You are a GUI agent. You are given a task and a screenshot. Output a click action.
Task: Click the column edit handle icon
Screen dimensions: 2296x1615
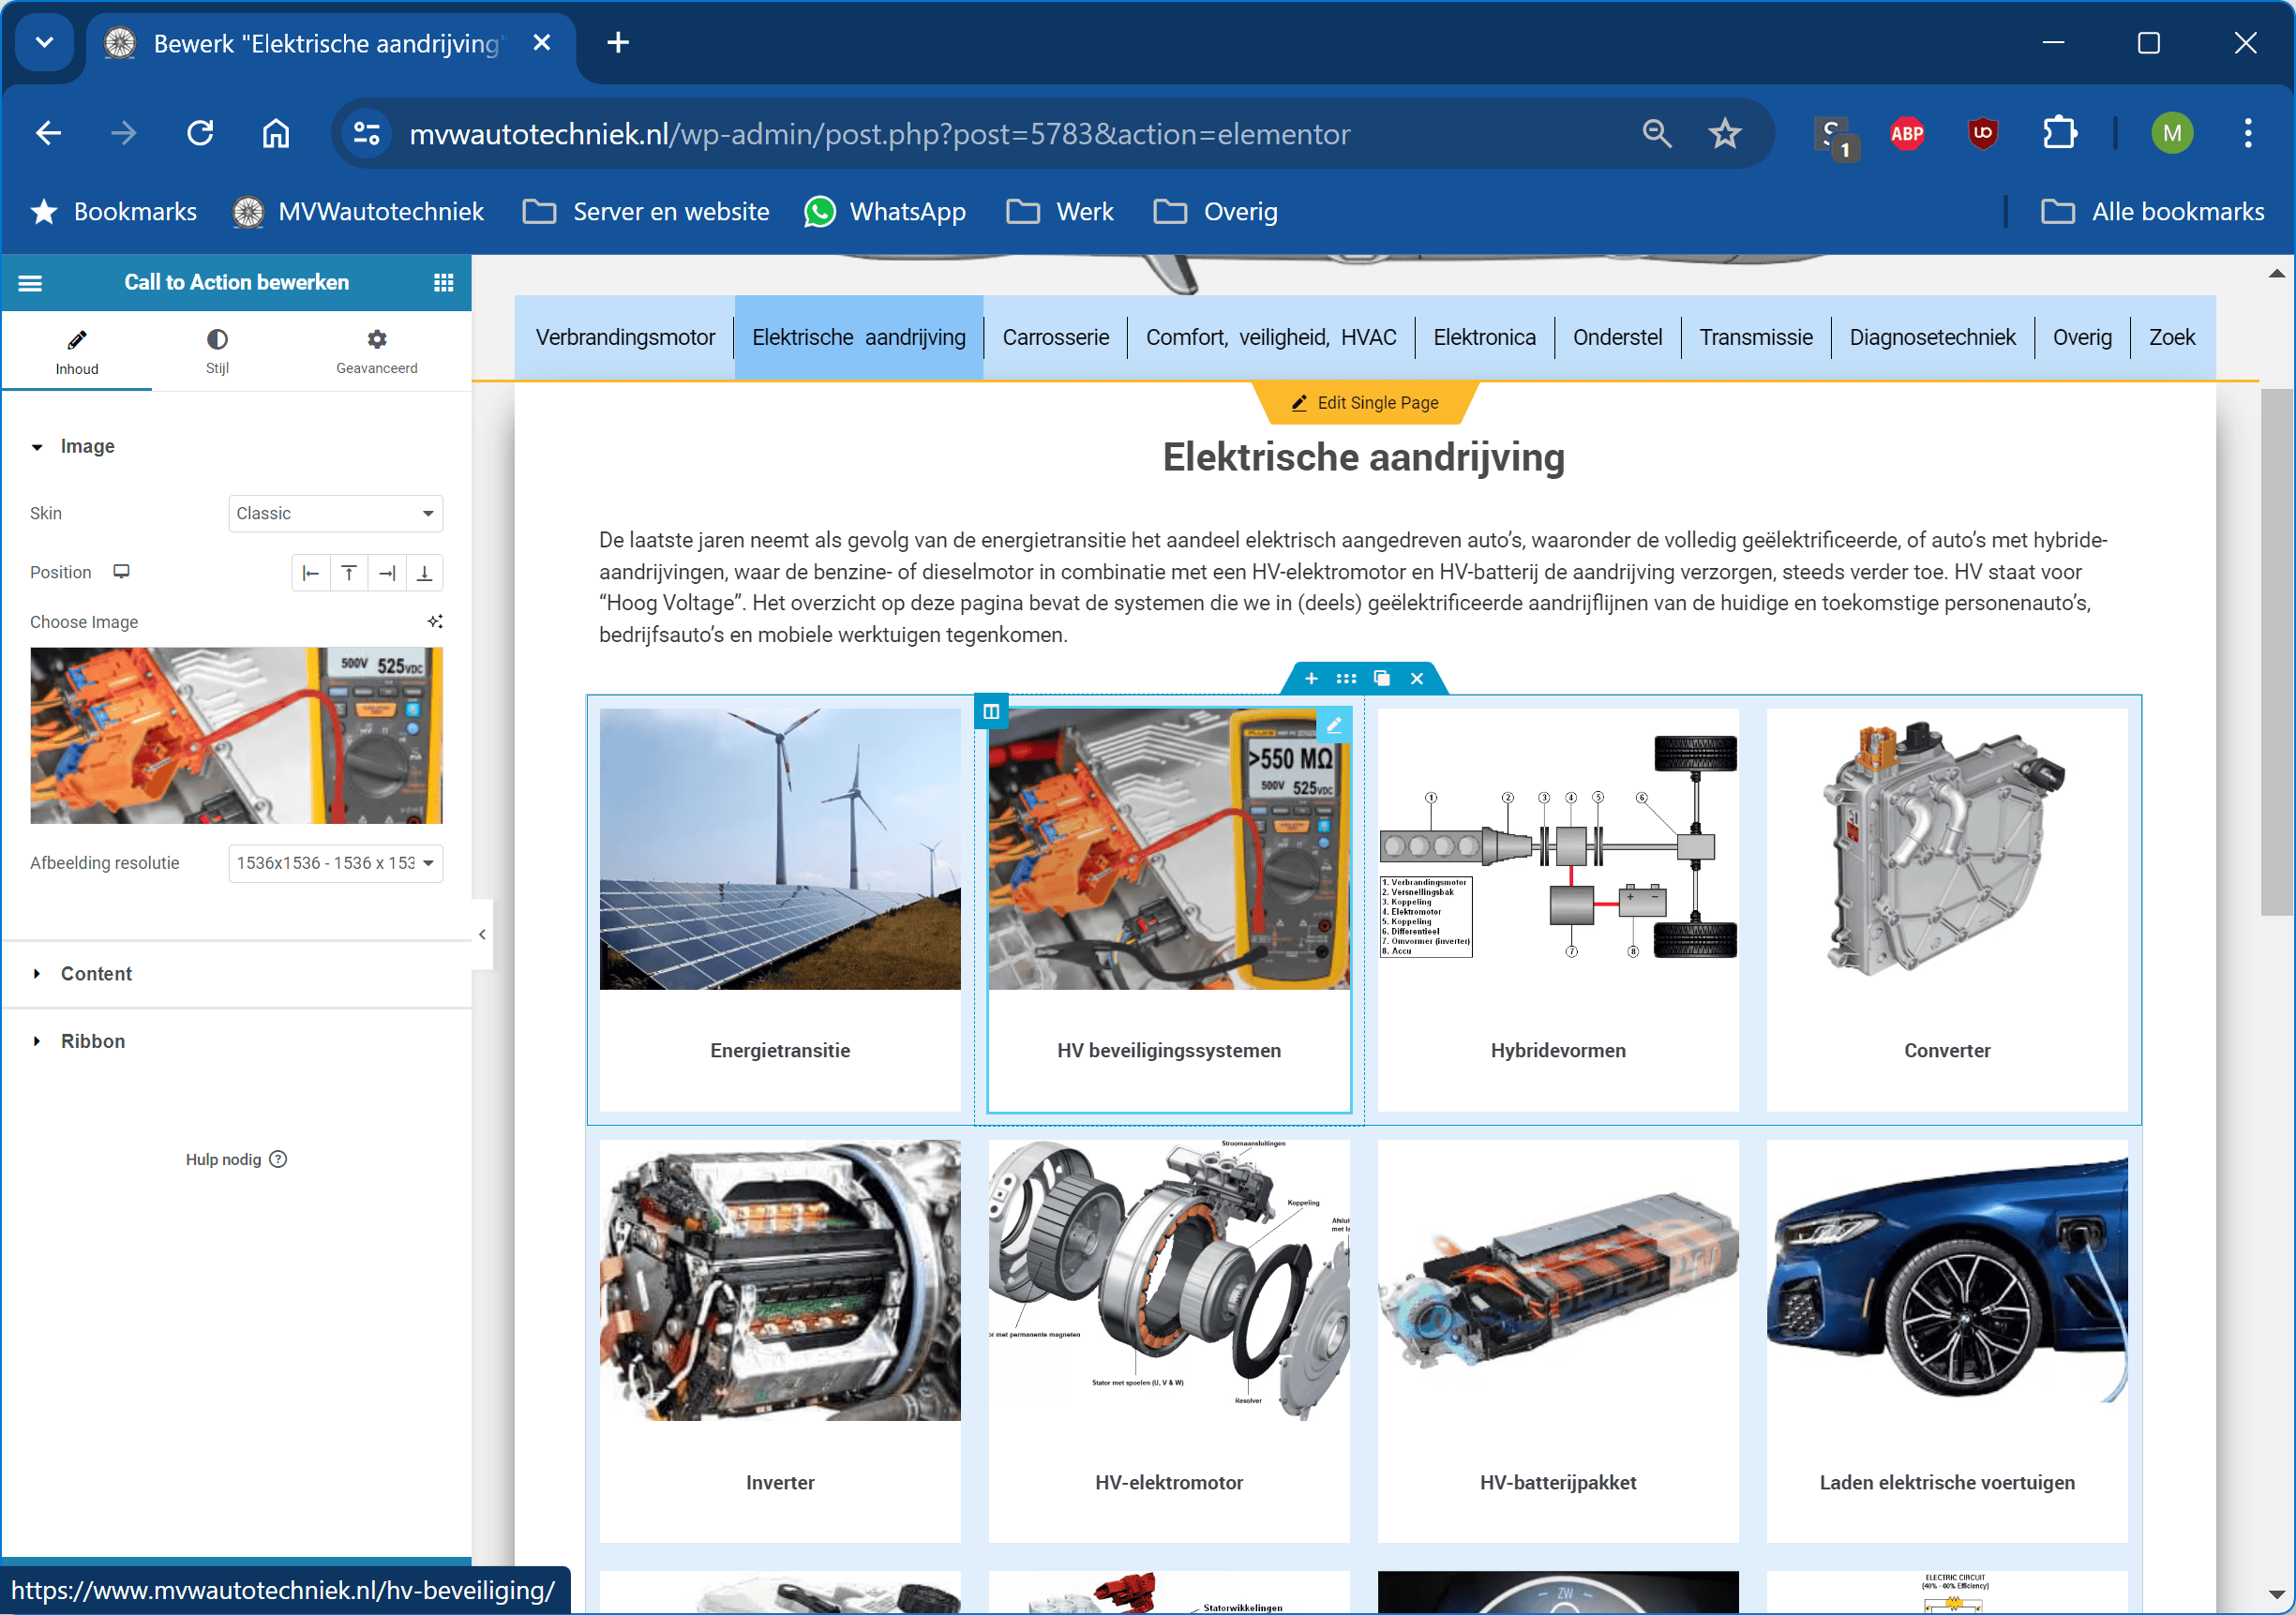(x=991, y=711)
